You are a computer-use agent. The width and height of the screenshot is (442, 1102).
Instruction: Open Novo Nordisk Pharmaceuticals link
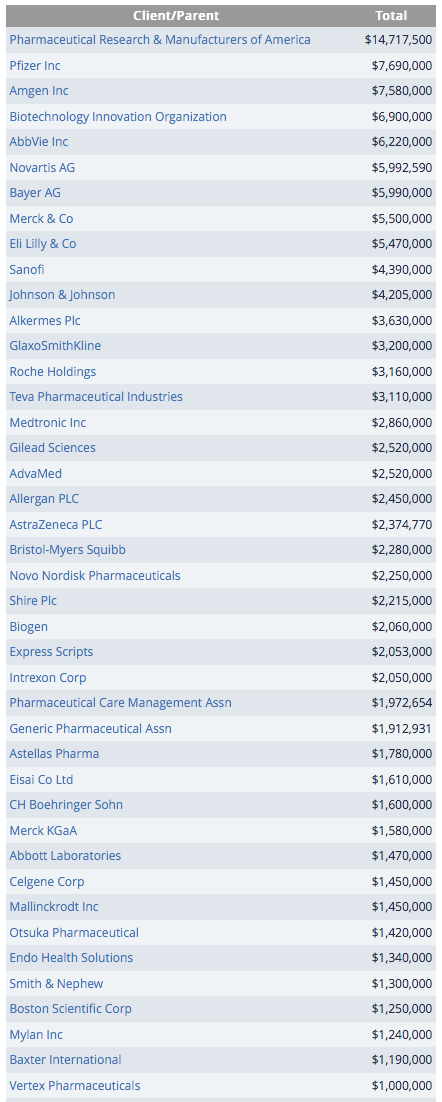(x=95, y=576)
